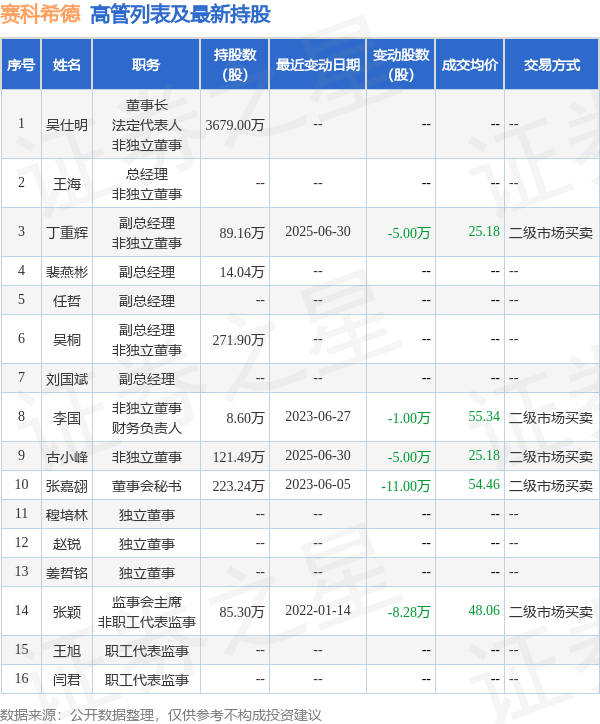The width and height of the screenshot is (600, 724).
Task: Click the name 张嘉翃
Action: [67, 486]
